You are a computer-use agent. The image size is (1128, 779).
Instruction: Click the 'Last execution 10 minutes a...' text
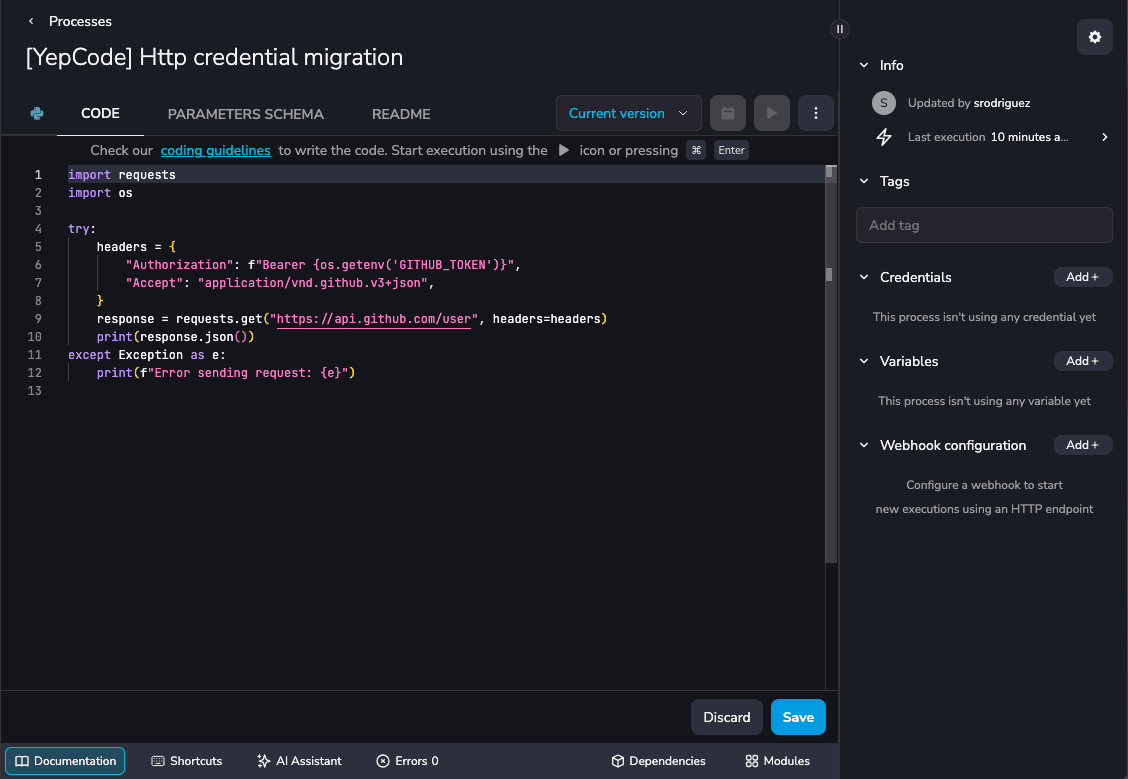coord(987,137)
